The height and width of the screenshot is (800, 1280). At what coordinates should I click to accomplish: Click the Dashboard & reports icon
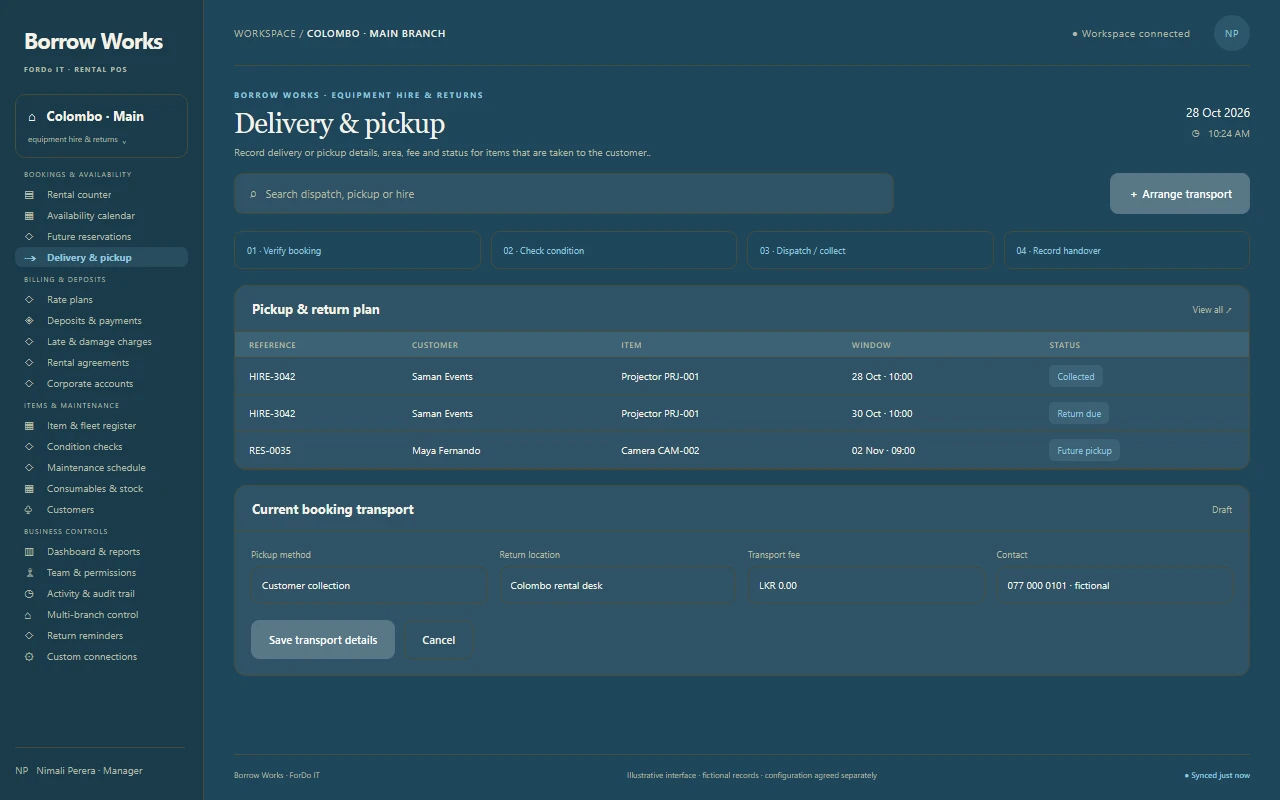pos(29,552)
